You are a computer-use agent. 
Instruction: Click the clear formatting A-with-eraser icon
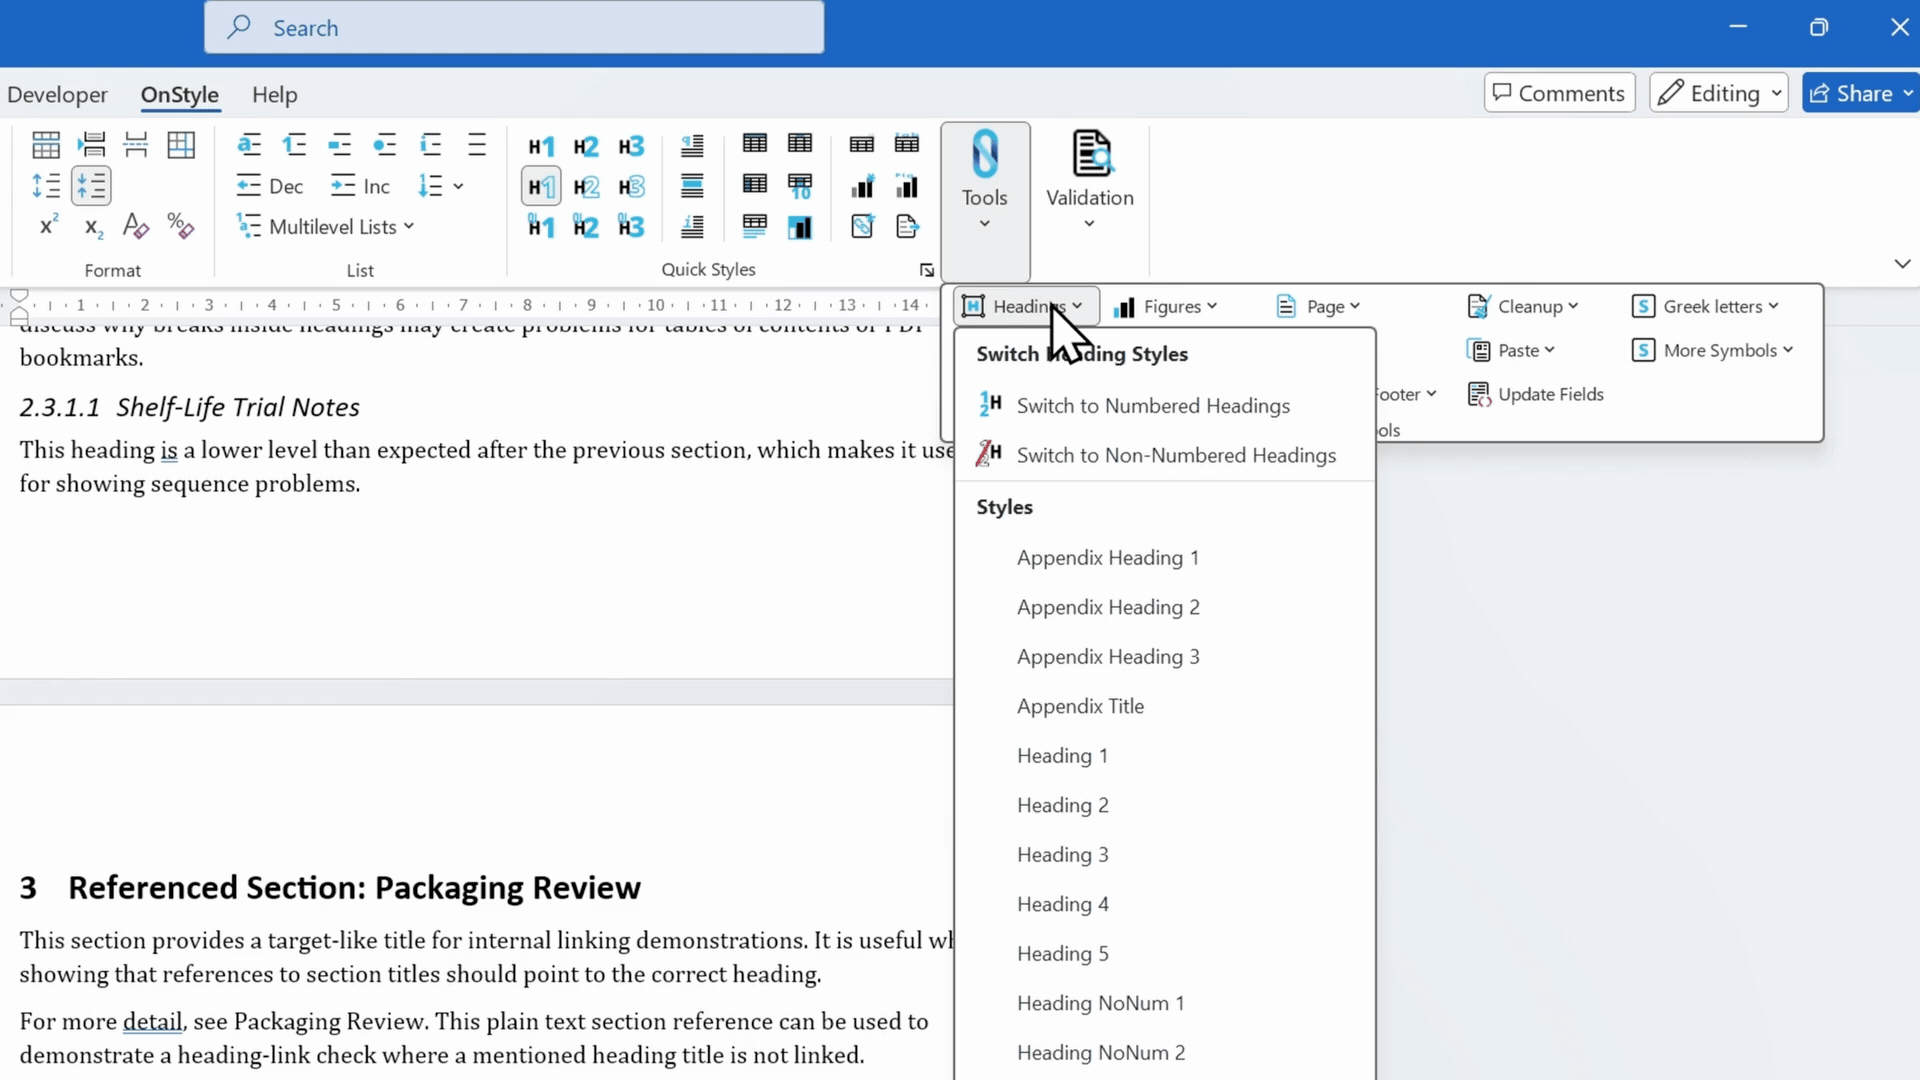click(135, 227)
